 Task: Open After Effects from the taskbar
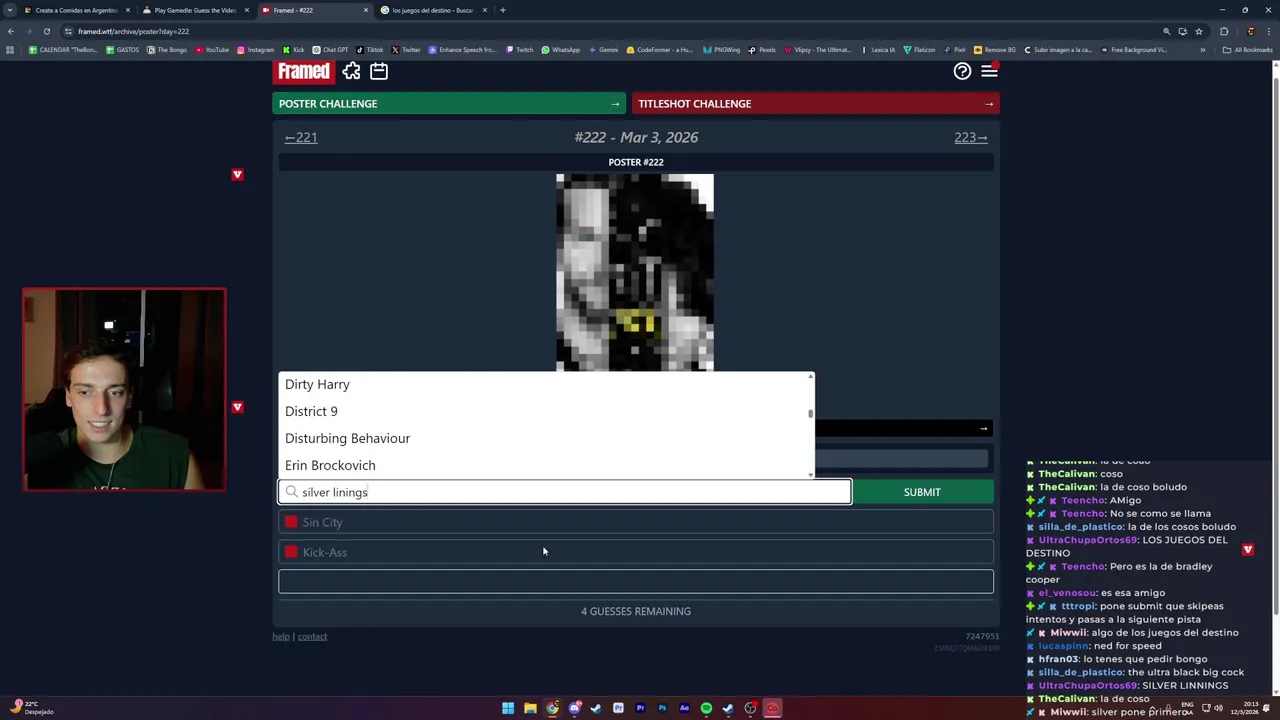[684, 708]
